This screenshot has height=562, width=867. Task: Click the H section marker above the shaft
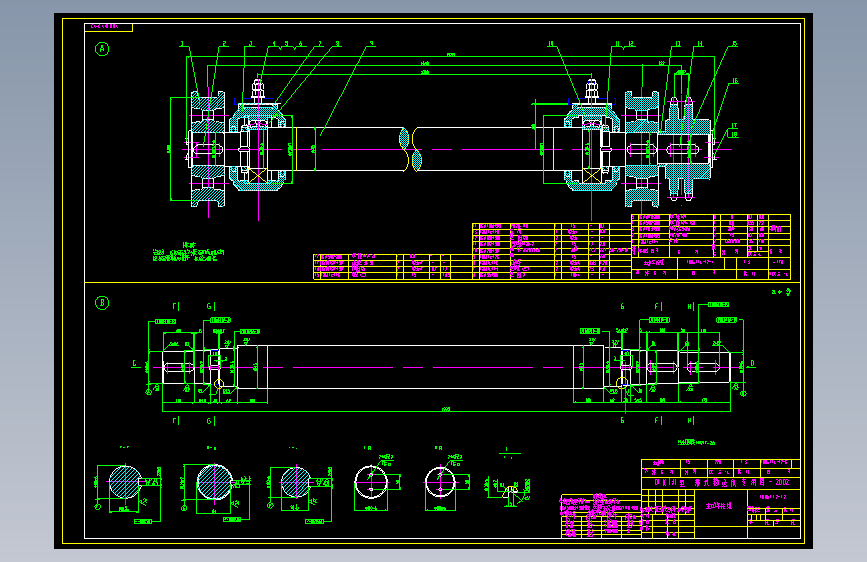tap(691, 306)
